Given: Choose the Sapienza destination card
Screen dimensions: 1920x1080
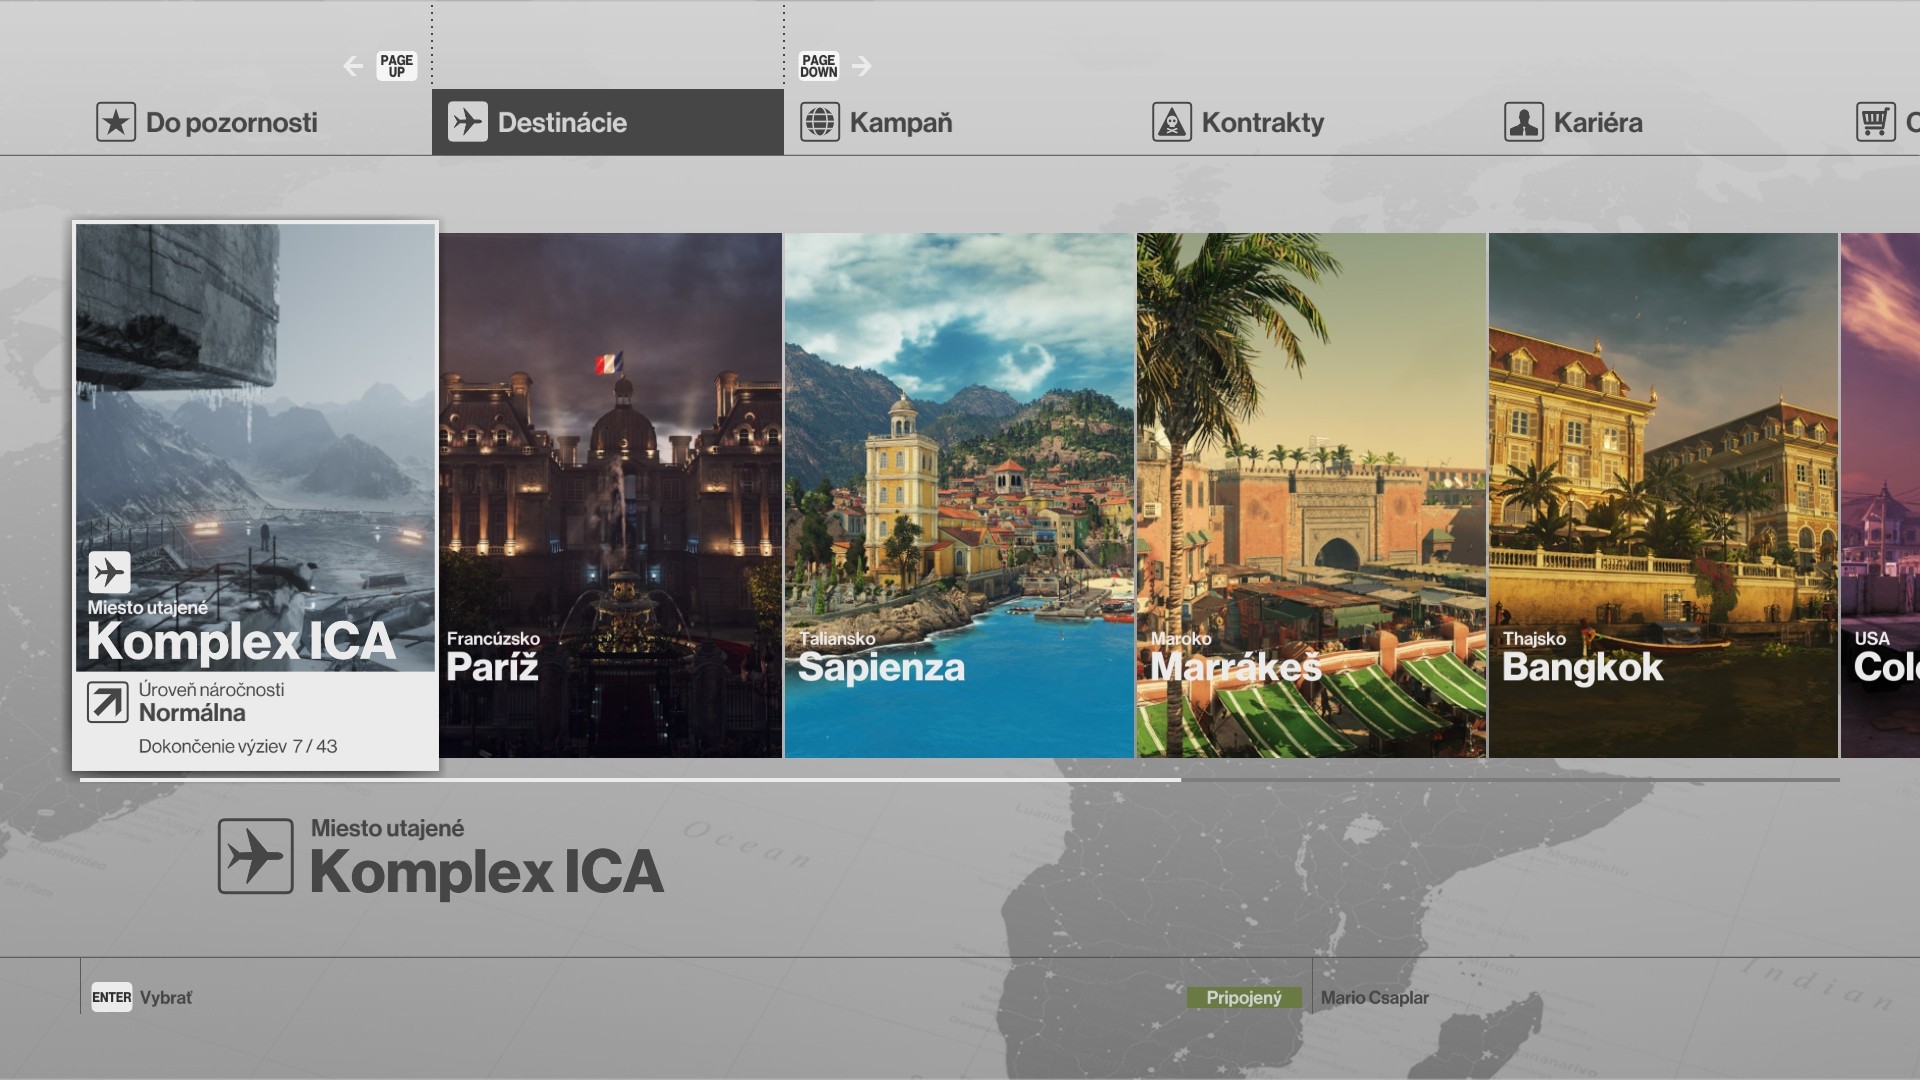Looking at the screenshot, I should coord(960,495).
